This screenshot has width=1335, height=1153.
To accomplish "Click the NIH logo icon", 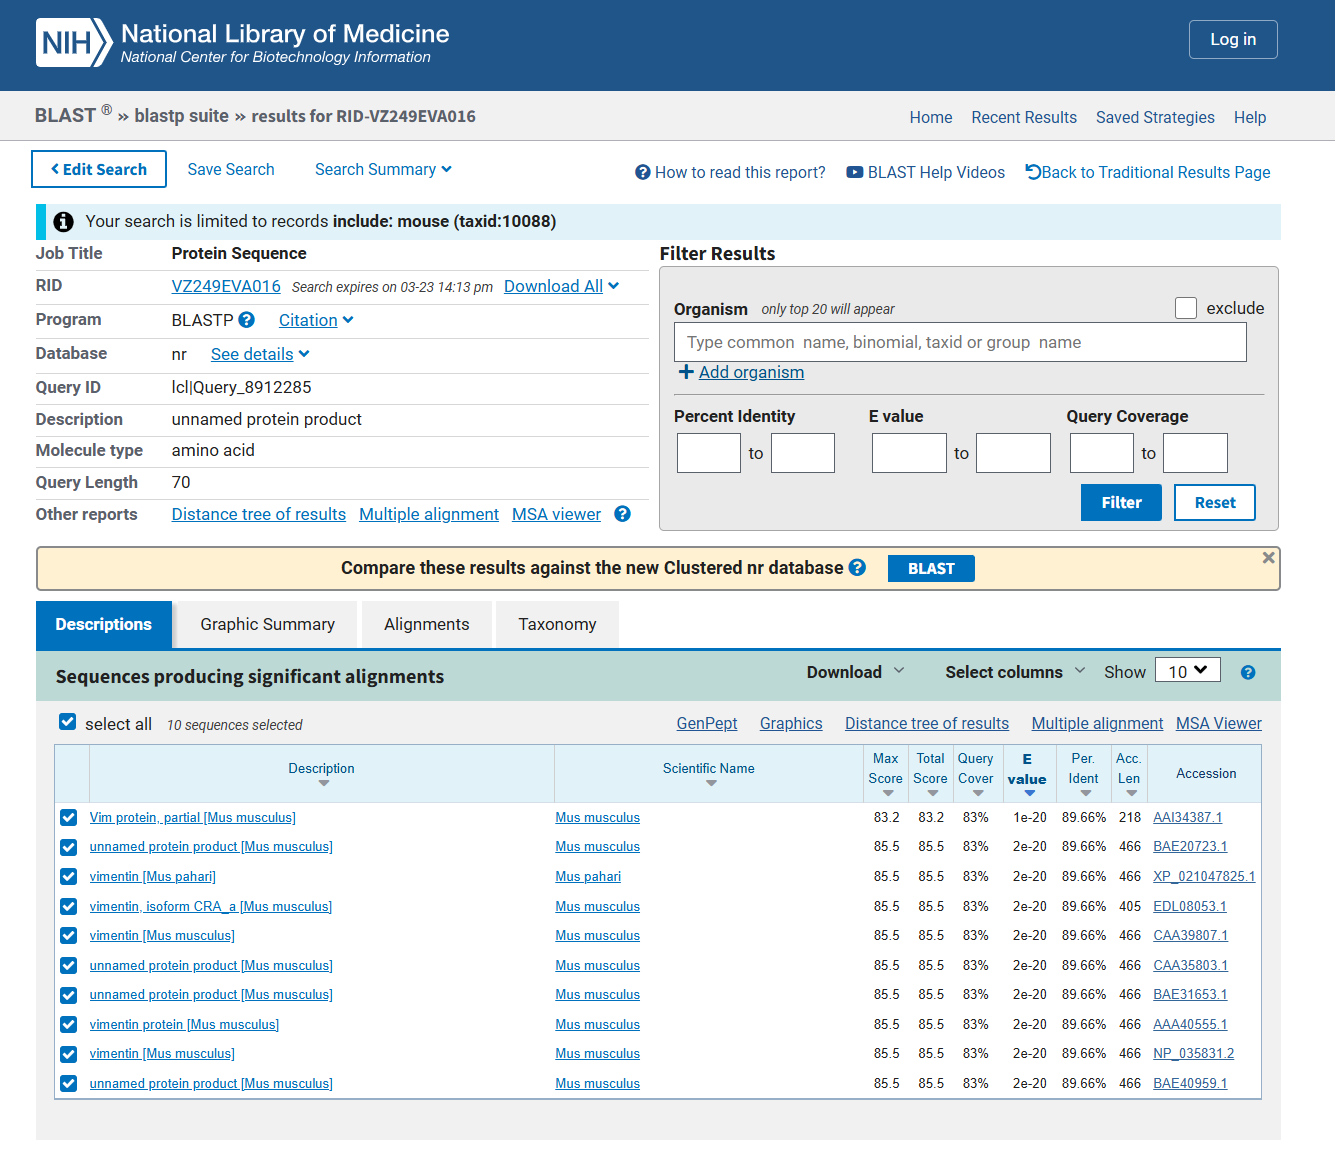I will [x=73, y=43].
